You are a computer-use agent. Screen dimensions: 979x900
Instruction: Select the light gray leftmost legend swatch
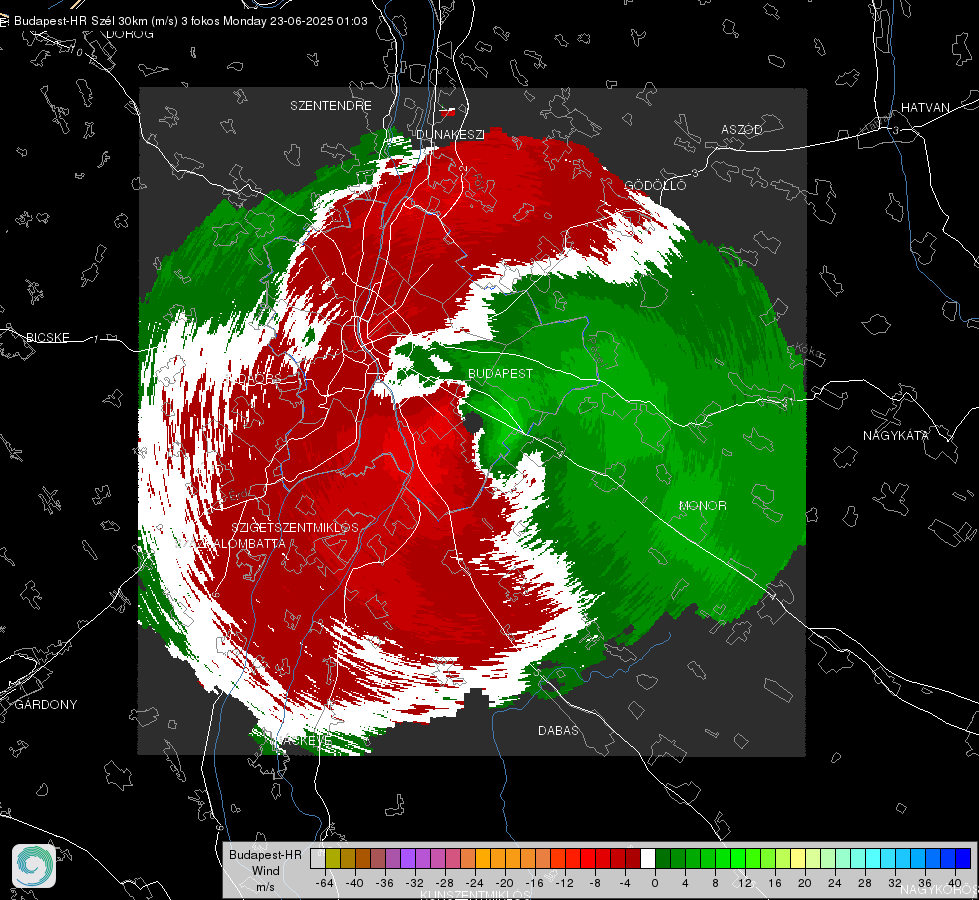[317, 858]
